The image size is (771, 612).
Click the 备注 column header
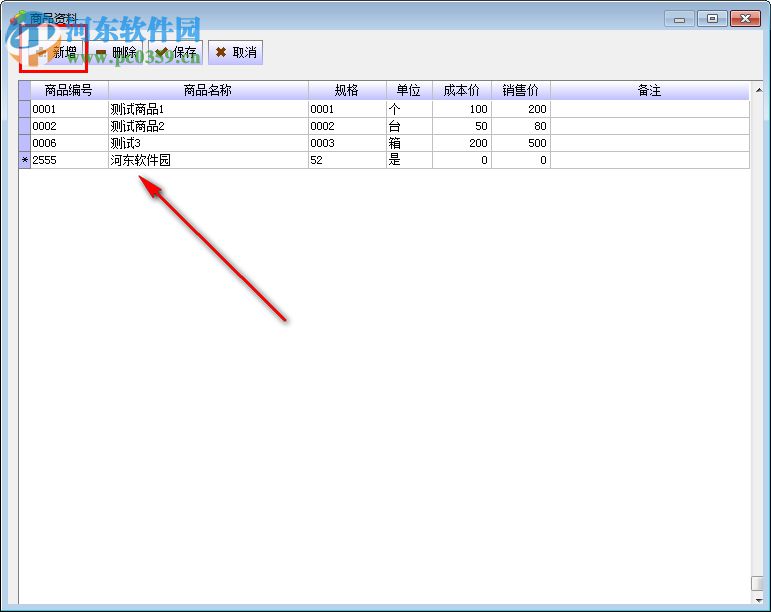pyautogui.click(x=650, y=90)
